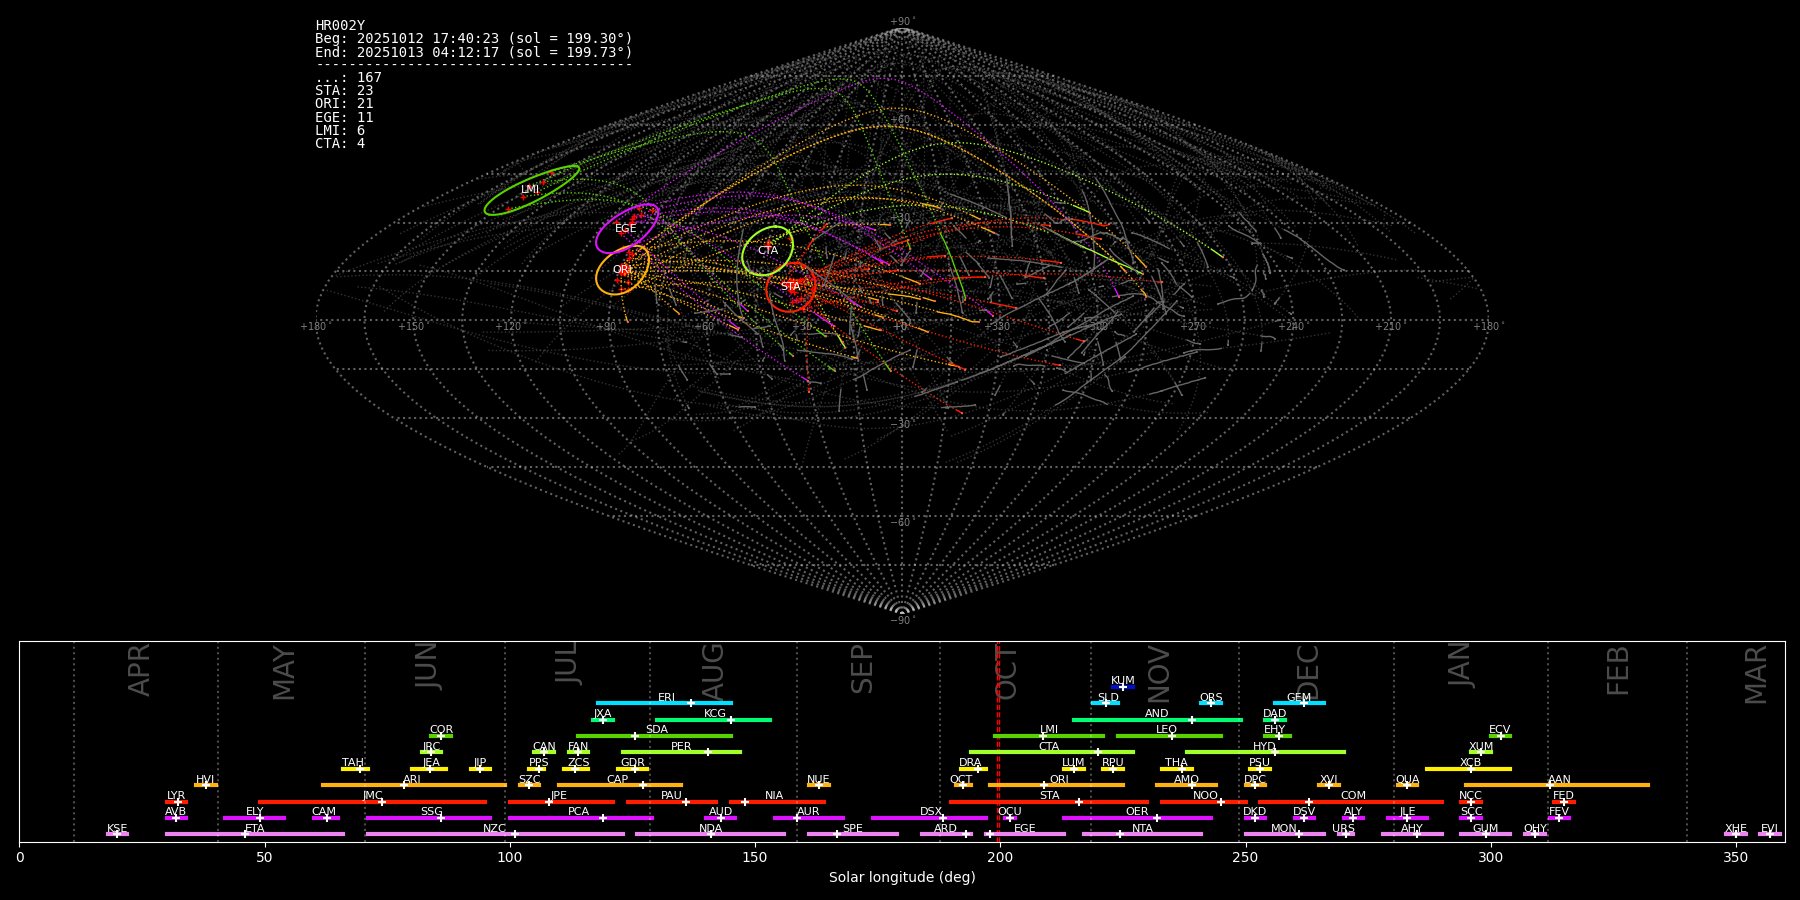
Task: Click the ETA pink bar in timeline
Action: tap(255, 834)
